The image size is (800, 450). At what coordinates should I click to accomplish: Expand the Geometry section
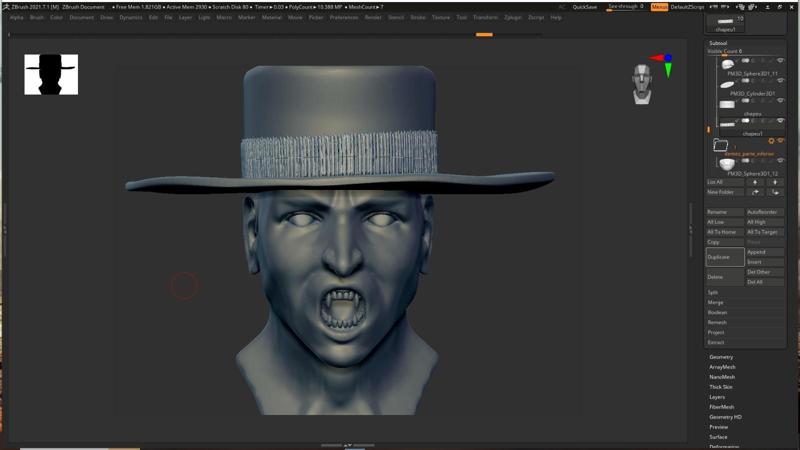(721, 357)
